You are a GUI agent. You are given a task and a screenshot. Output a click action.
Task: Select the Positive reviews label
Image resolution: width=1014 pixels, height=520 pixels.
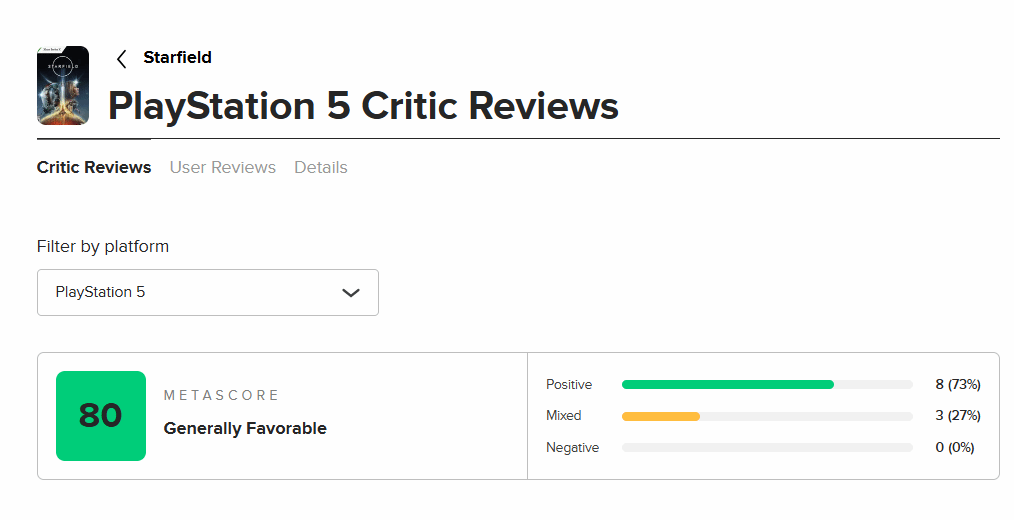569,385
